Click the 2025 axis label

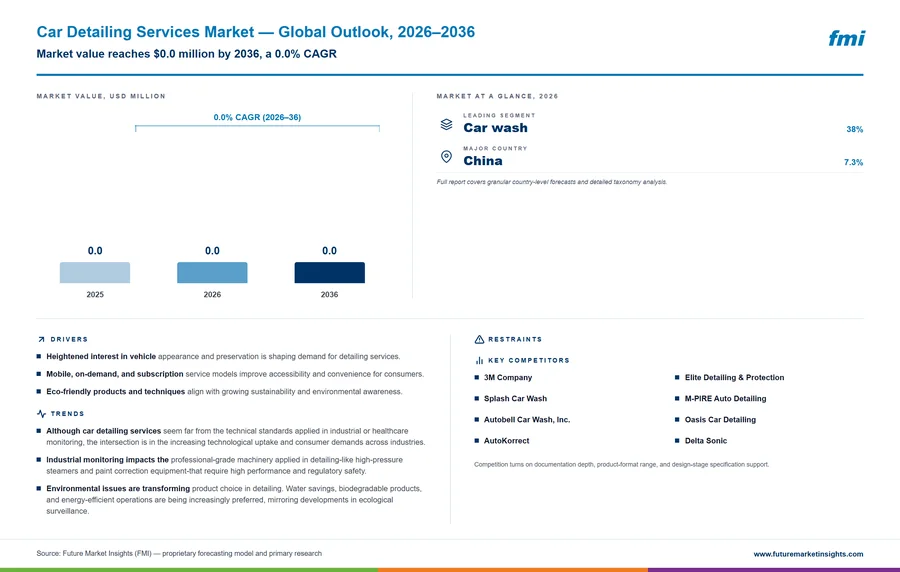pyautogui.click(x=95, y=294)
